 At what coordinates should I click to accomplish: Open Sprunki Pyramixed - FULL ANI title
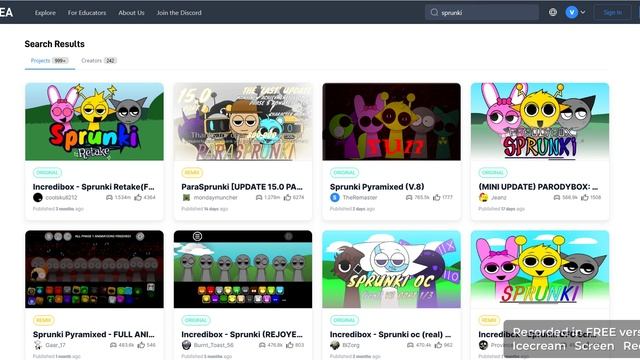pos(94,335)
